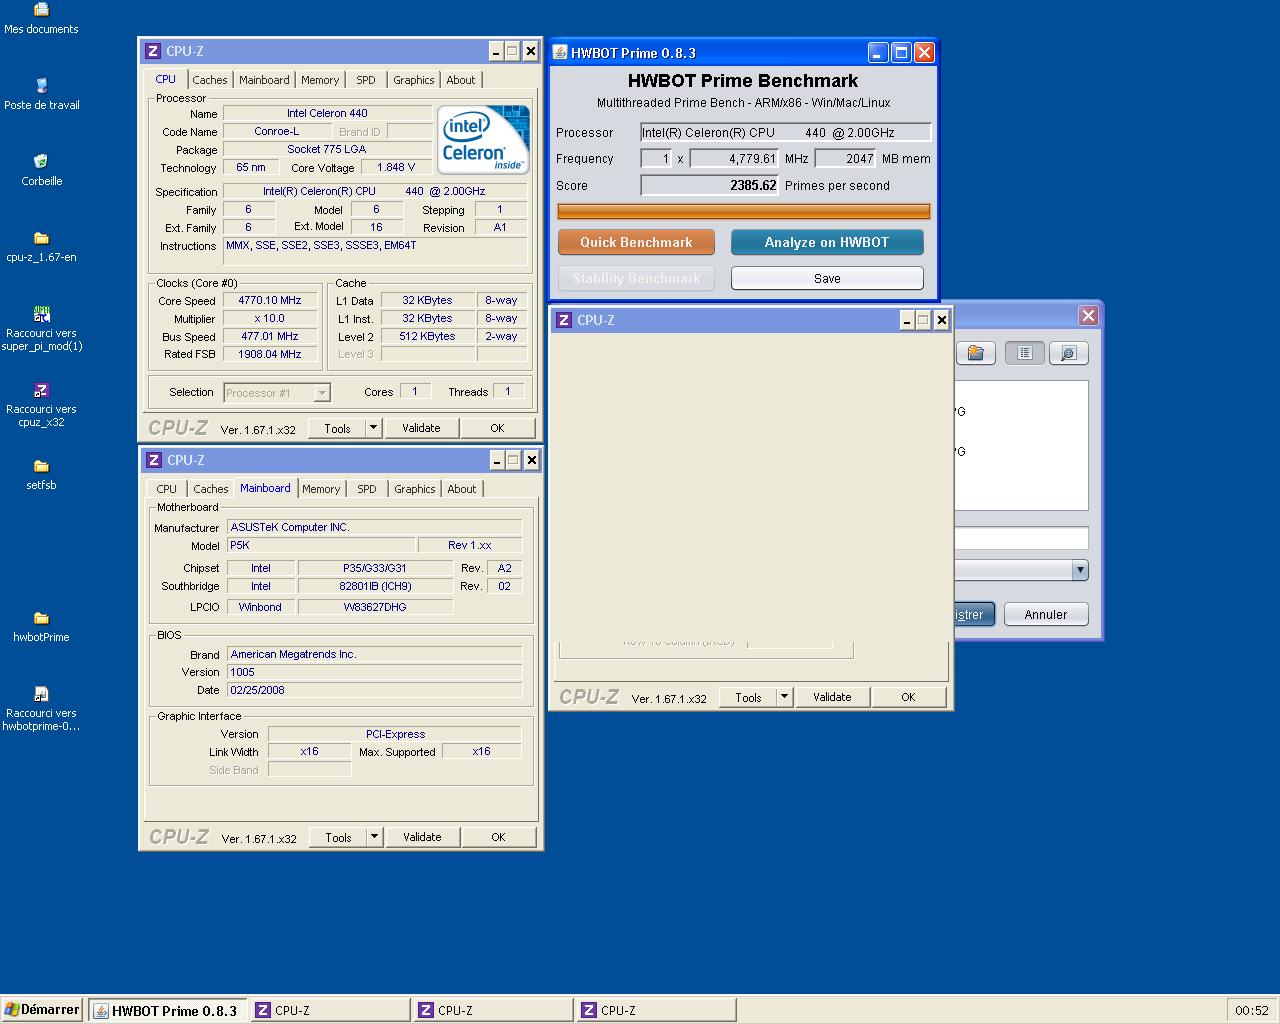Activate the first CPU-Z taskbar button

pyautogui.click(x=331, y=1011)
